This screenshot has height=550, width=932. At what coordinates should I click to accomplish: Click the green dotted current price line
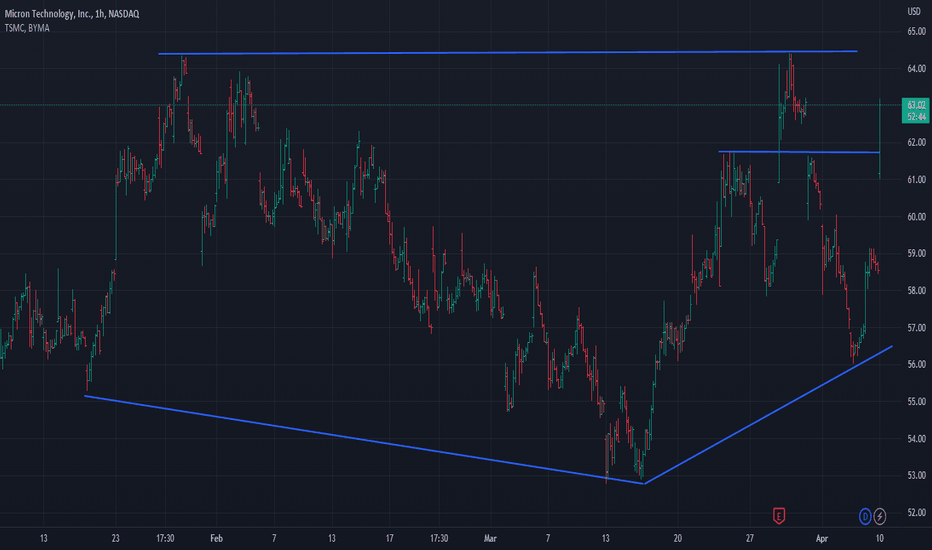tap(450, 105)
